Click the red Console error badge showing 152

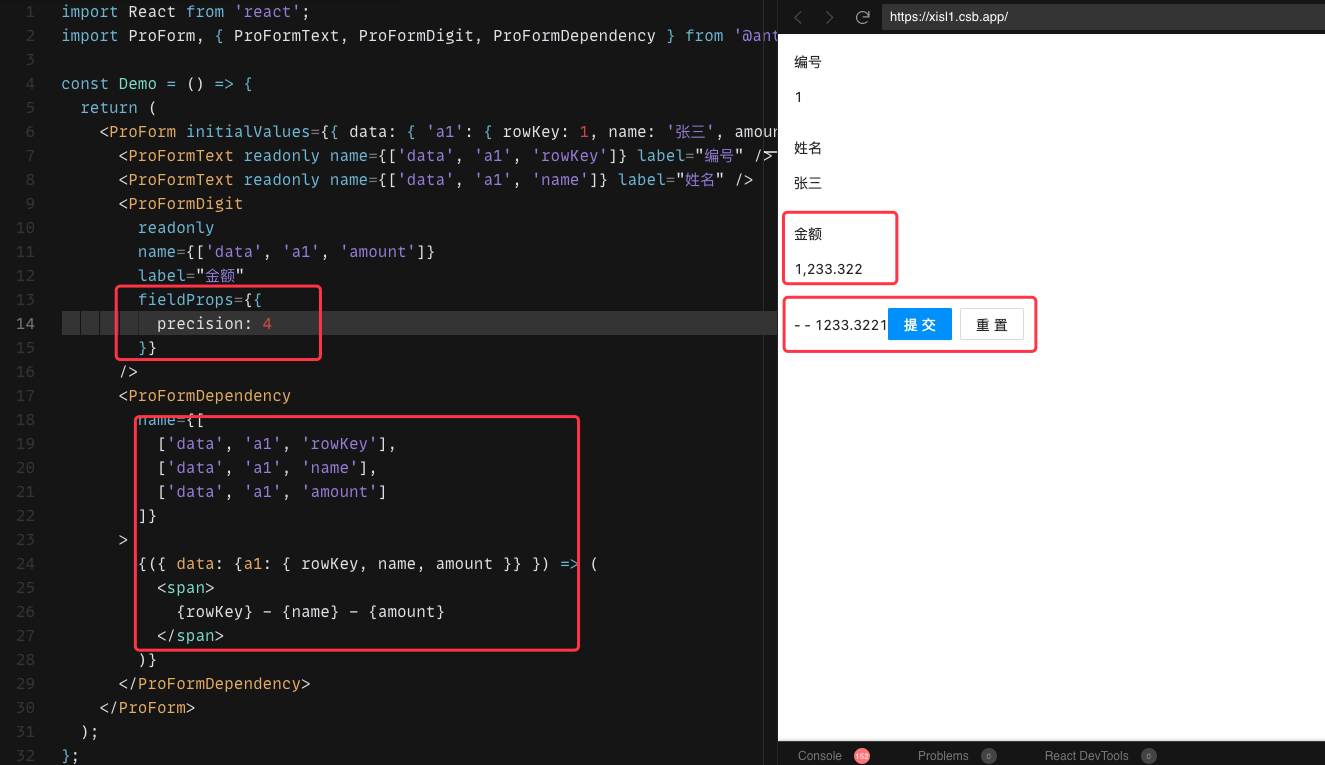(x=860, y=755)
